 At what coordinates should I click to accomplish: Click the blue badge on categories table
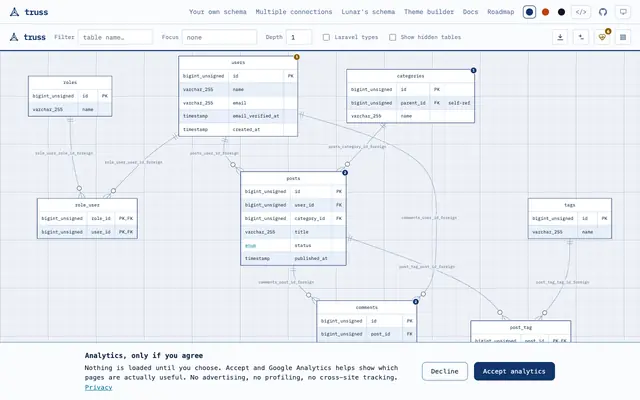point(473,70)
